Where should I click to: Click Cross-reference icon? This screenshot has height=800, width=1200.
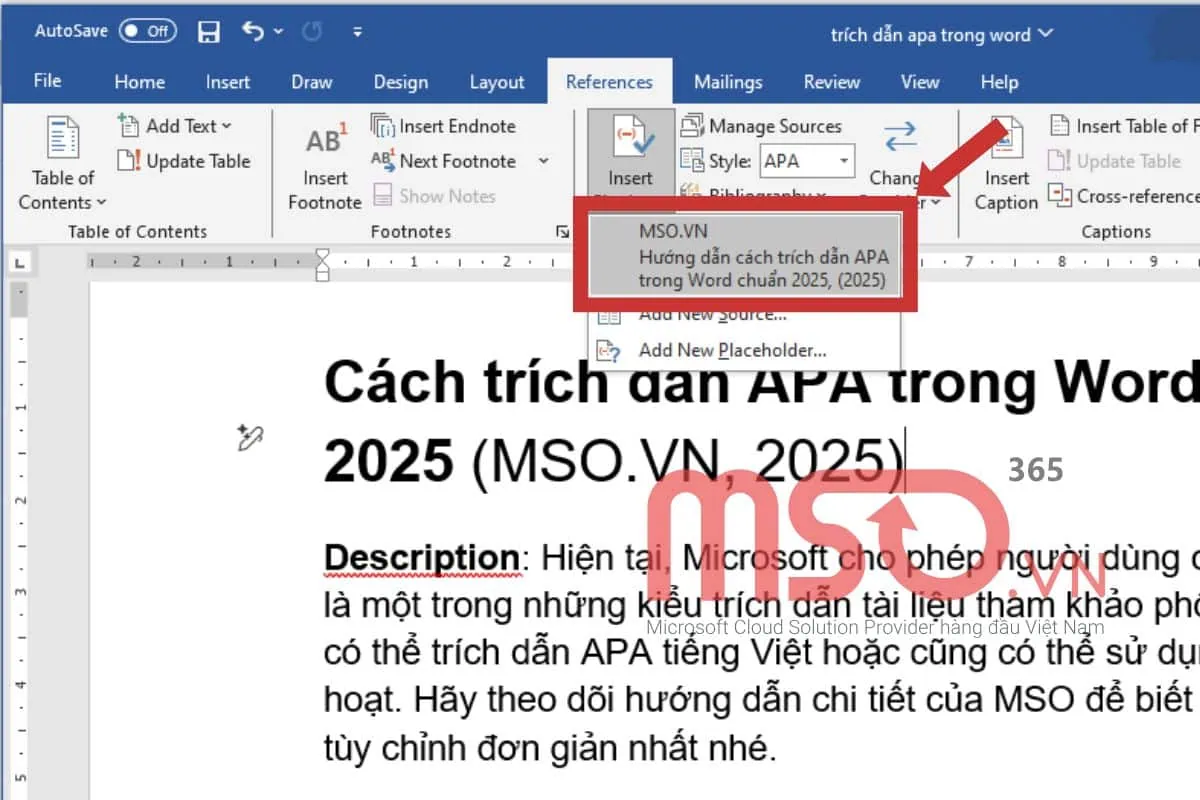(1060, 196)
